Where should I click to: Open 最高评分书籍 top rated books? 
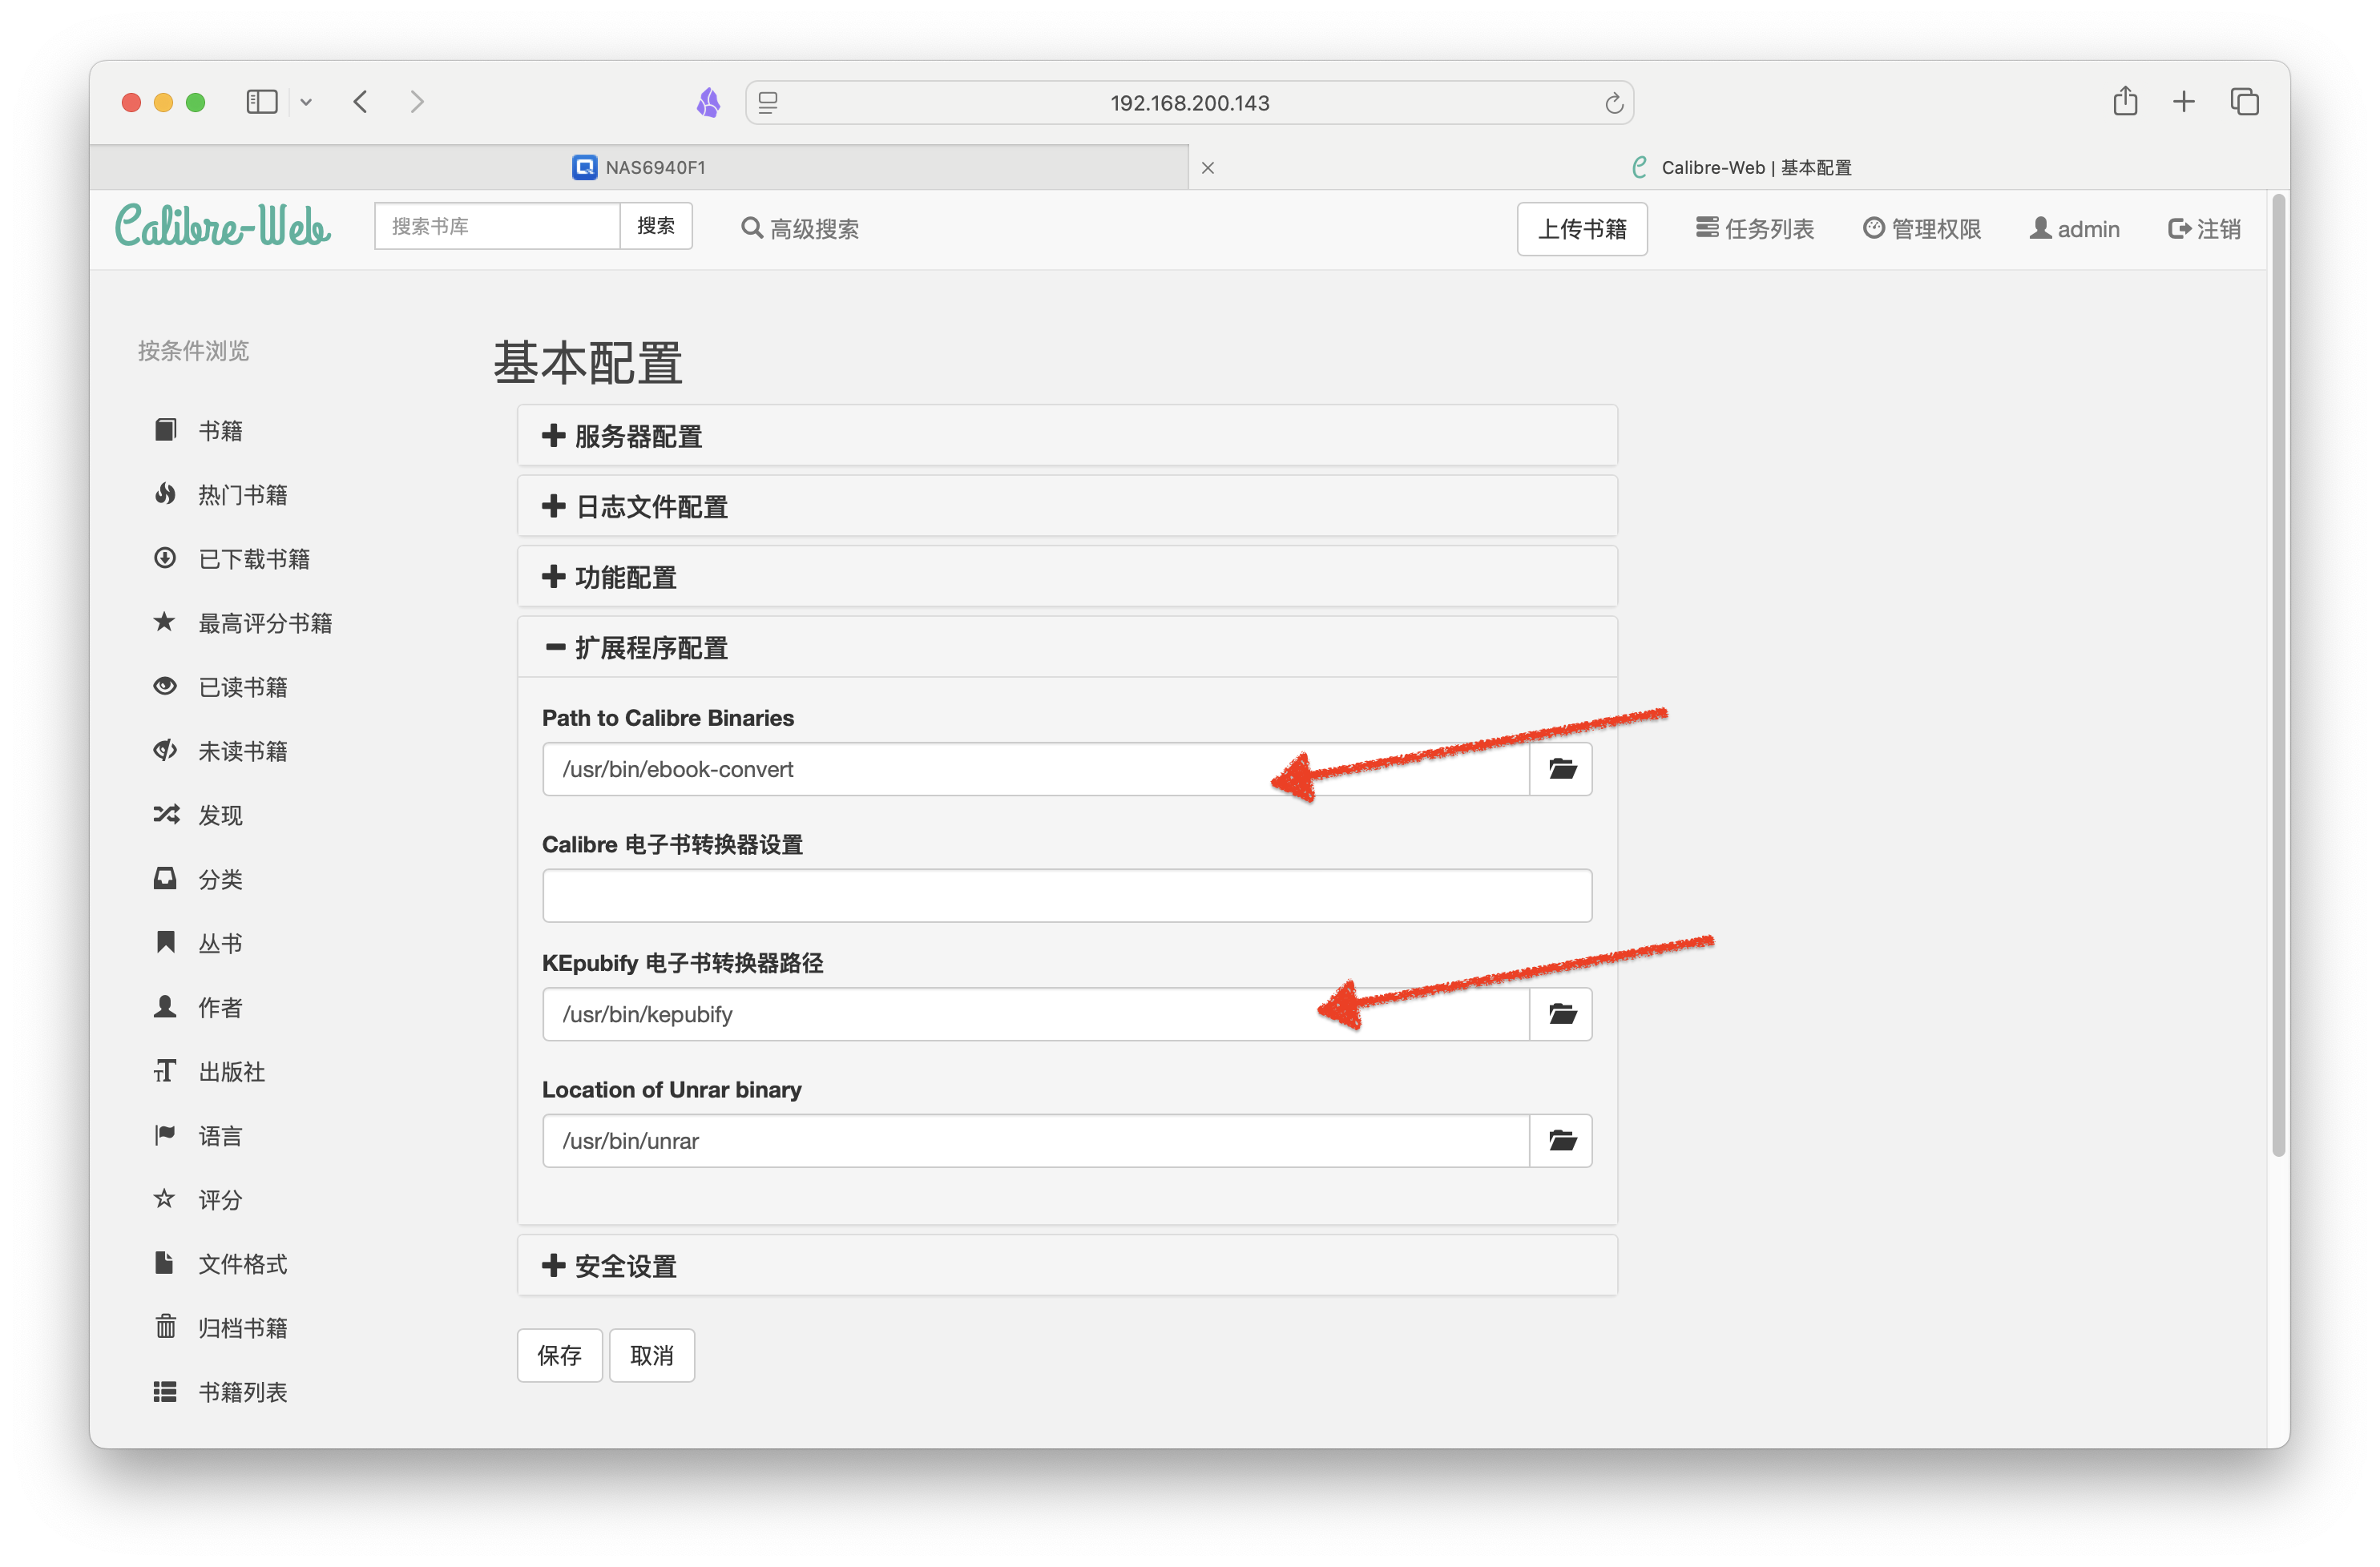coord(243,623)
